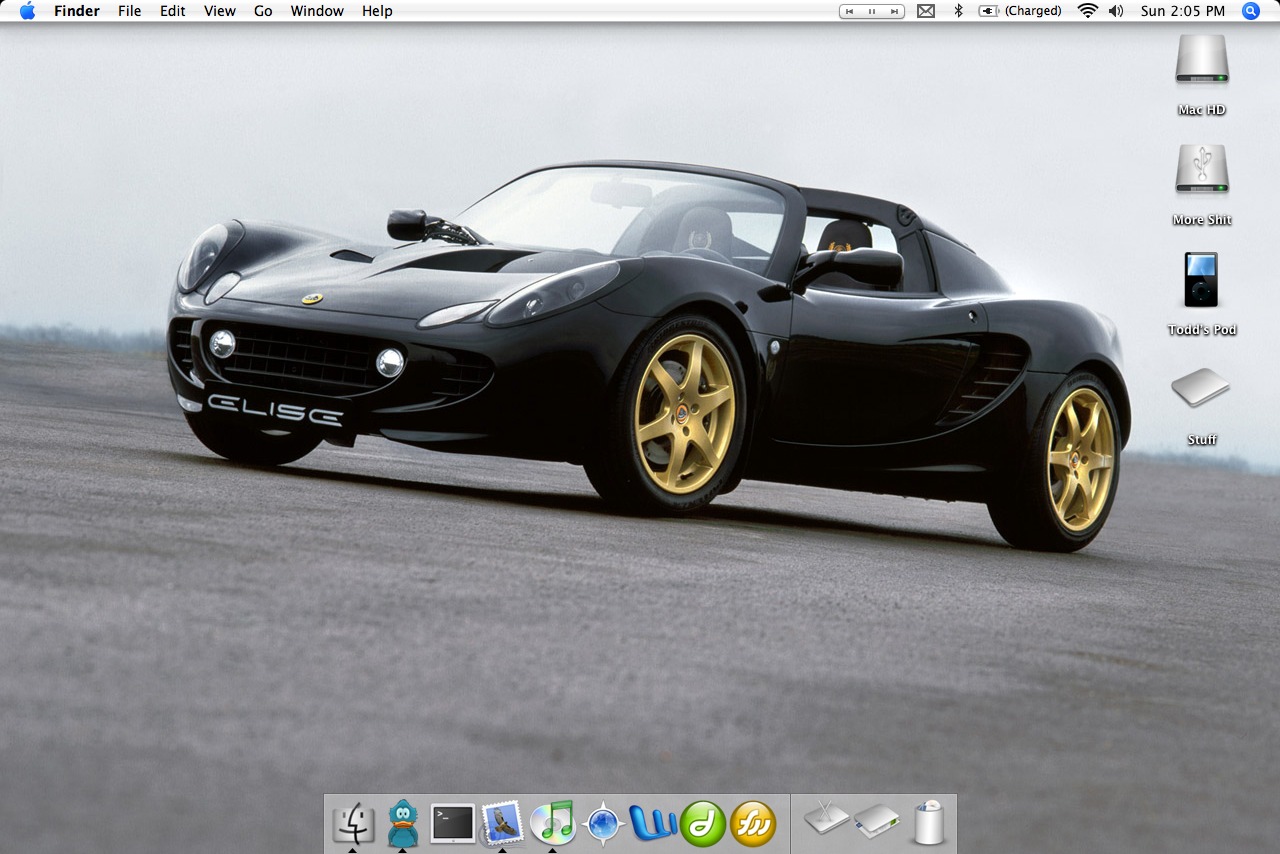Launch Microsoft Word from dock

click(654, 823)
